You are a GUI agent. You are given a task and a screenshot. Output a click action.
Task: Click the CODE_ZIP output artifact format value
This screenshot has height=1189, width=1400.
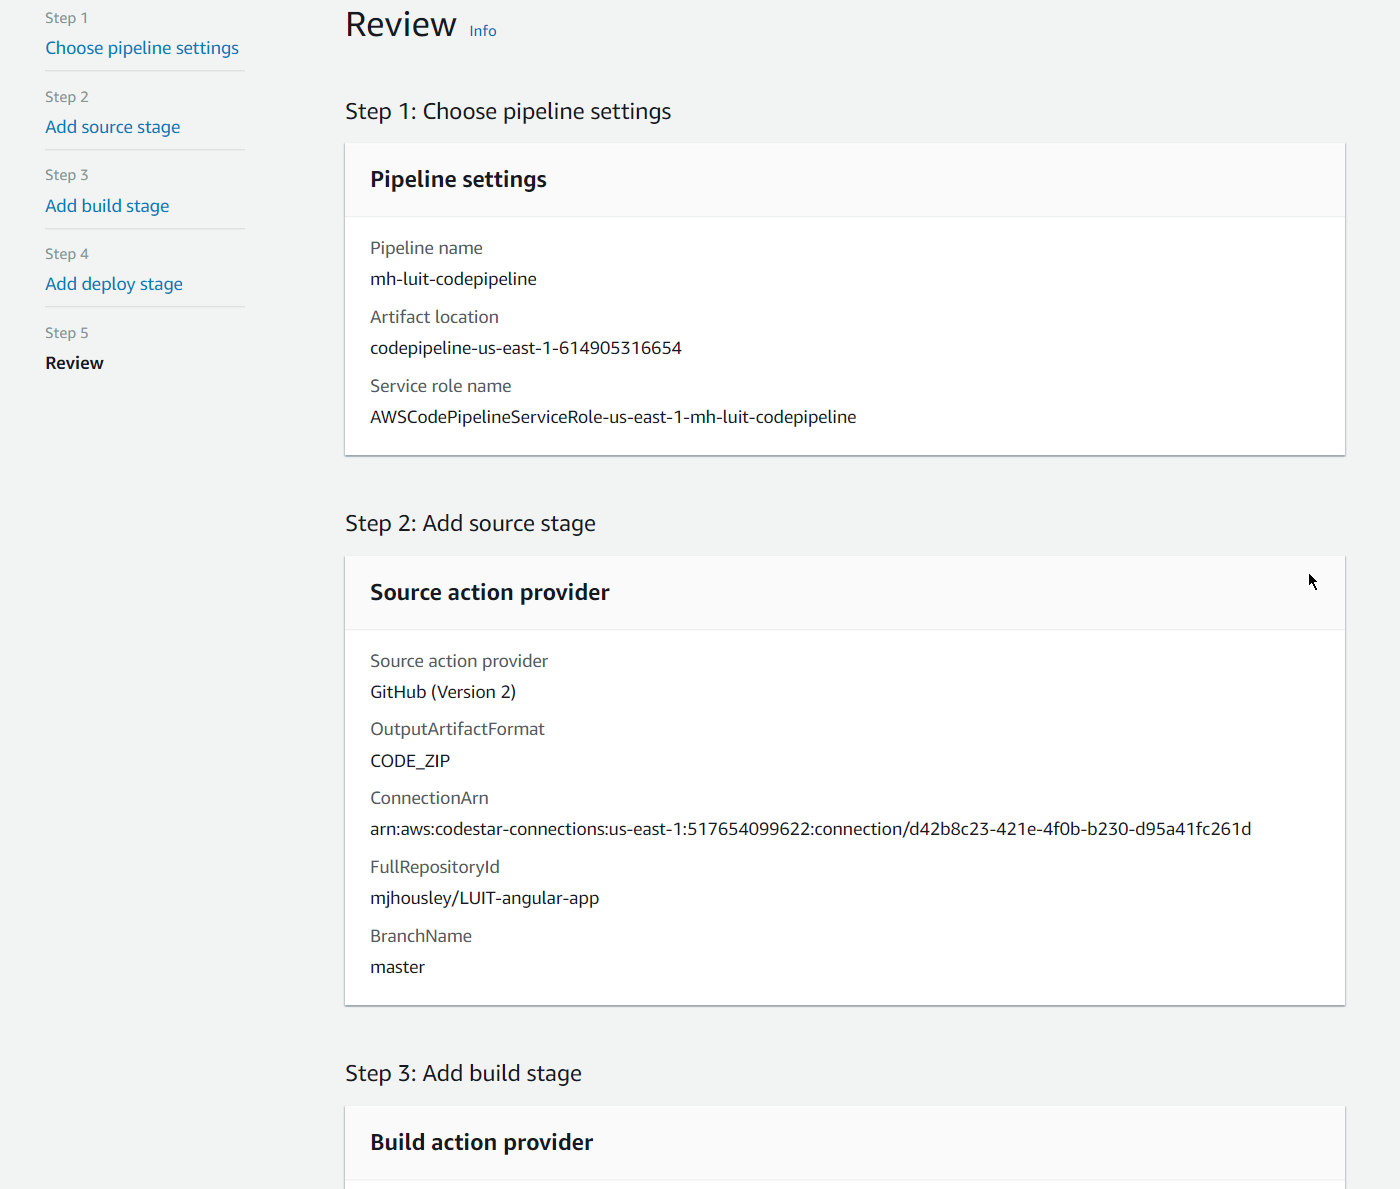coord(410,761)
